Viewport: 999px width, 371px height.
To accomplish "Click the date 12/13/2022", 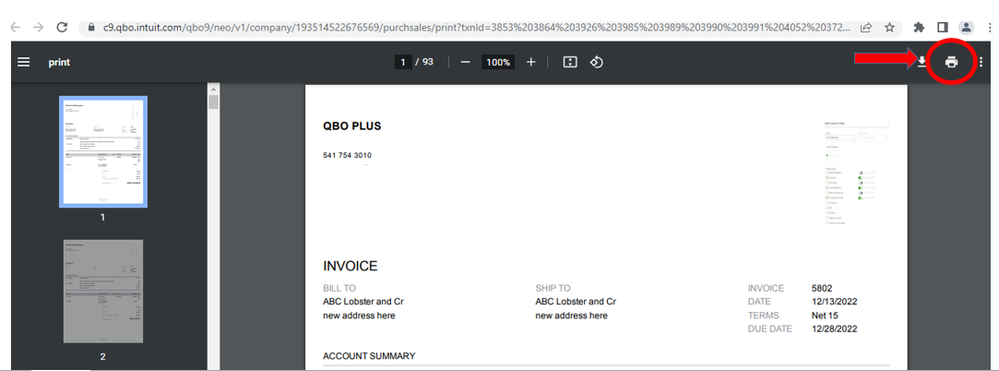I will 835,302.
